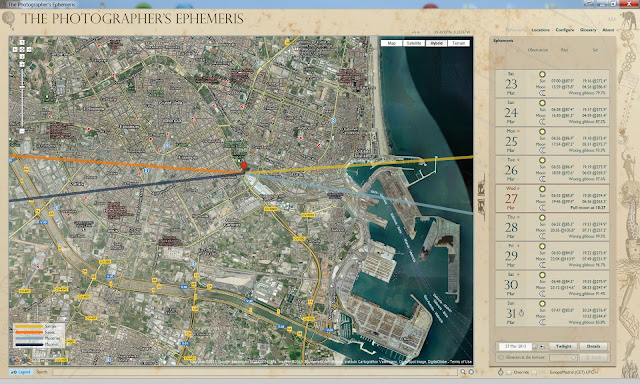Enable the Elevation at the horizon option
640x384 pixels.
tap(501, 357)
